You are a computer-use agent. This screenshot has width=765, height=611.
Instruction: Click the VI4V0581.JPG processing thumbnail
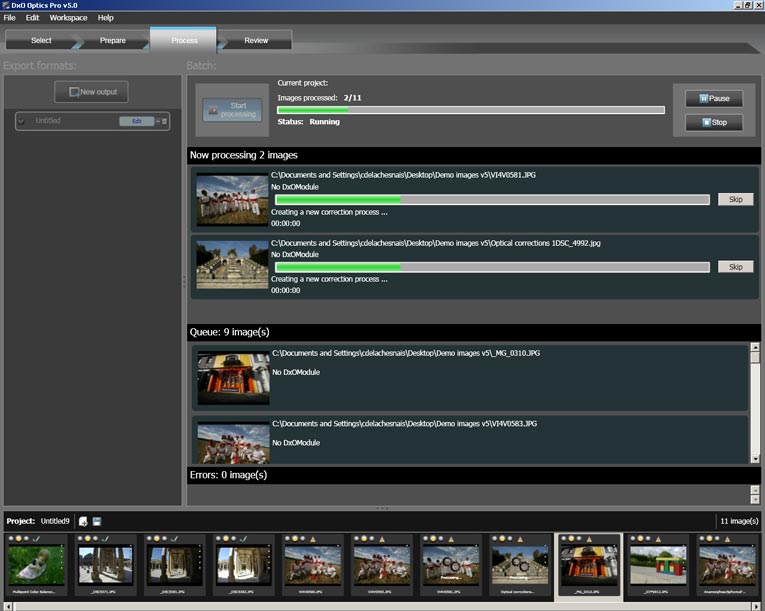(232, 199)
